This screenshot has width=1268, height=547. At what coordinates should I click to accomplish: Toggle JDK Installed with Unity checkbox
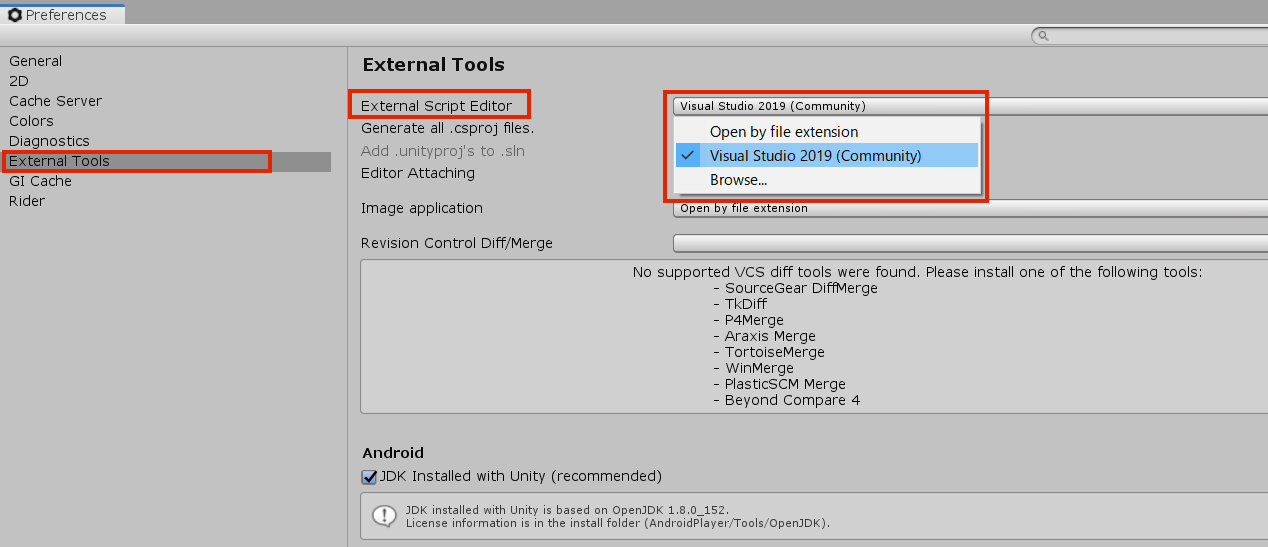click(x=369, y=477)
